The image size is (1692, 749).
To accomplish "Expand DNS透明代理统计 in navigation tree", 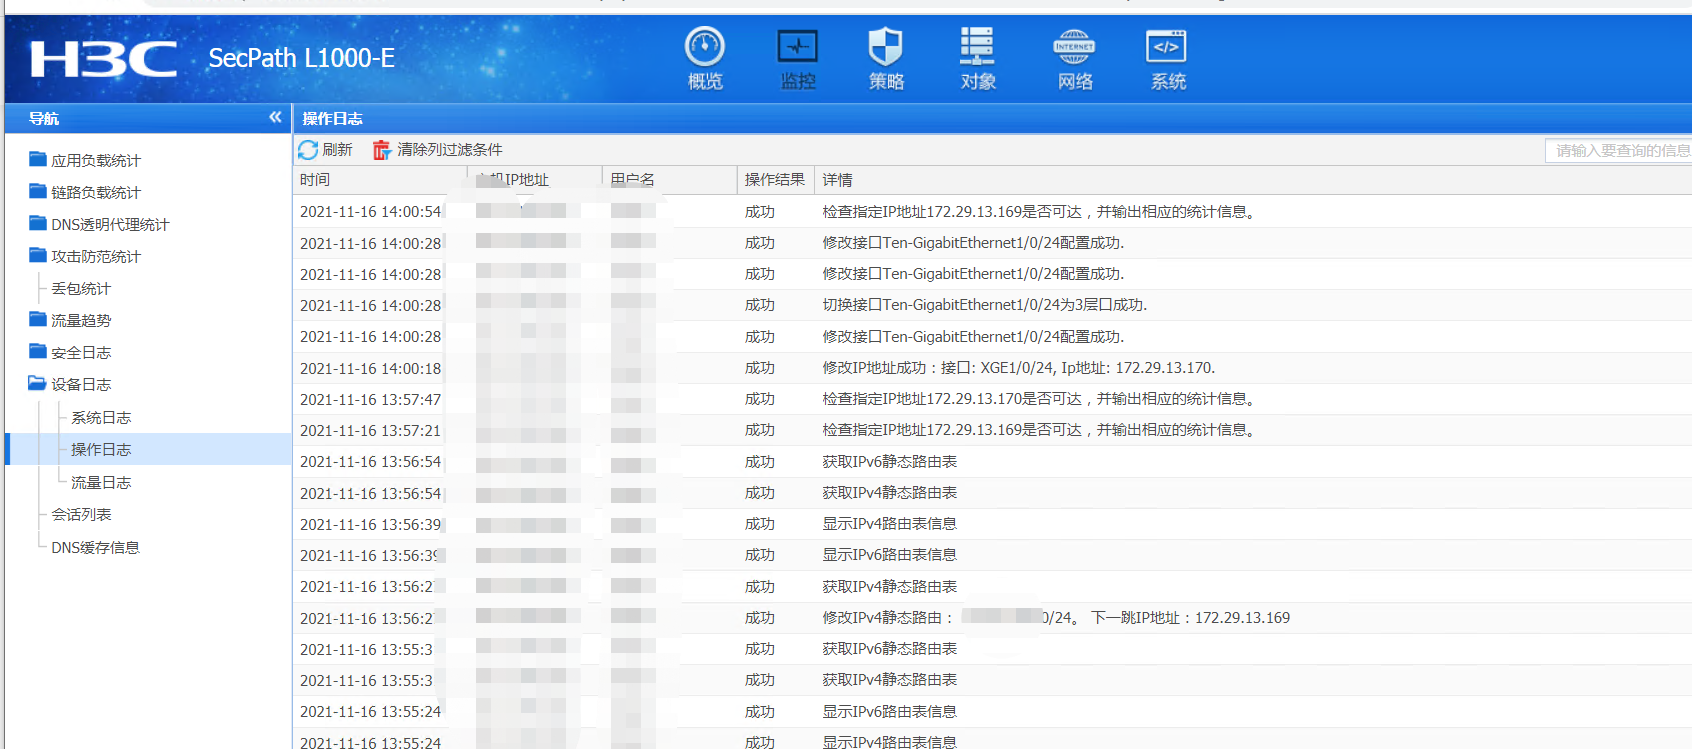I will click(x=110, y=224).
